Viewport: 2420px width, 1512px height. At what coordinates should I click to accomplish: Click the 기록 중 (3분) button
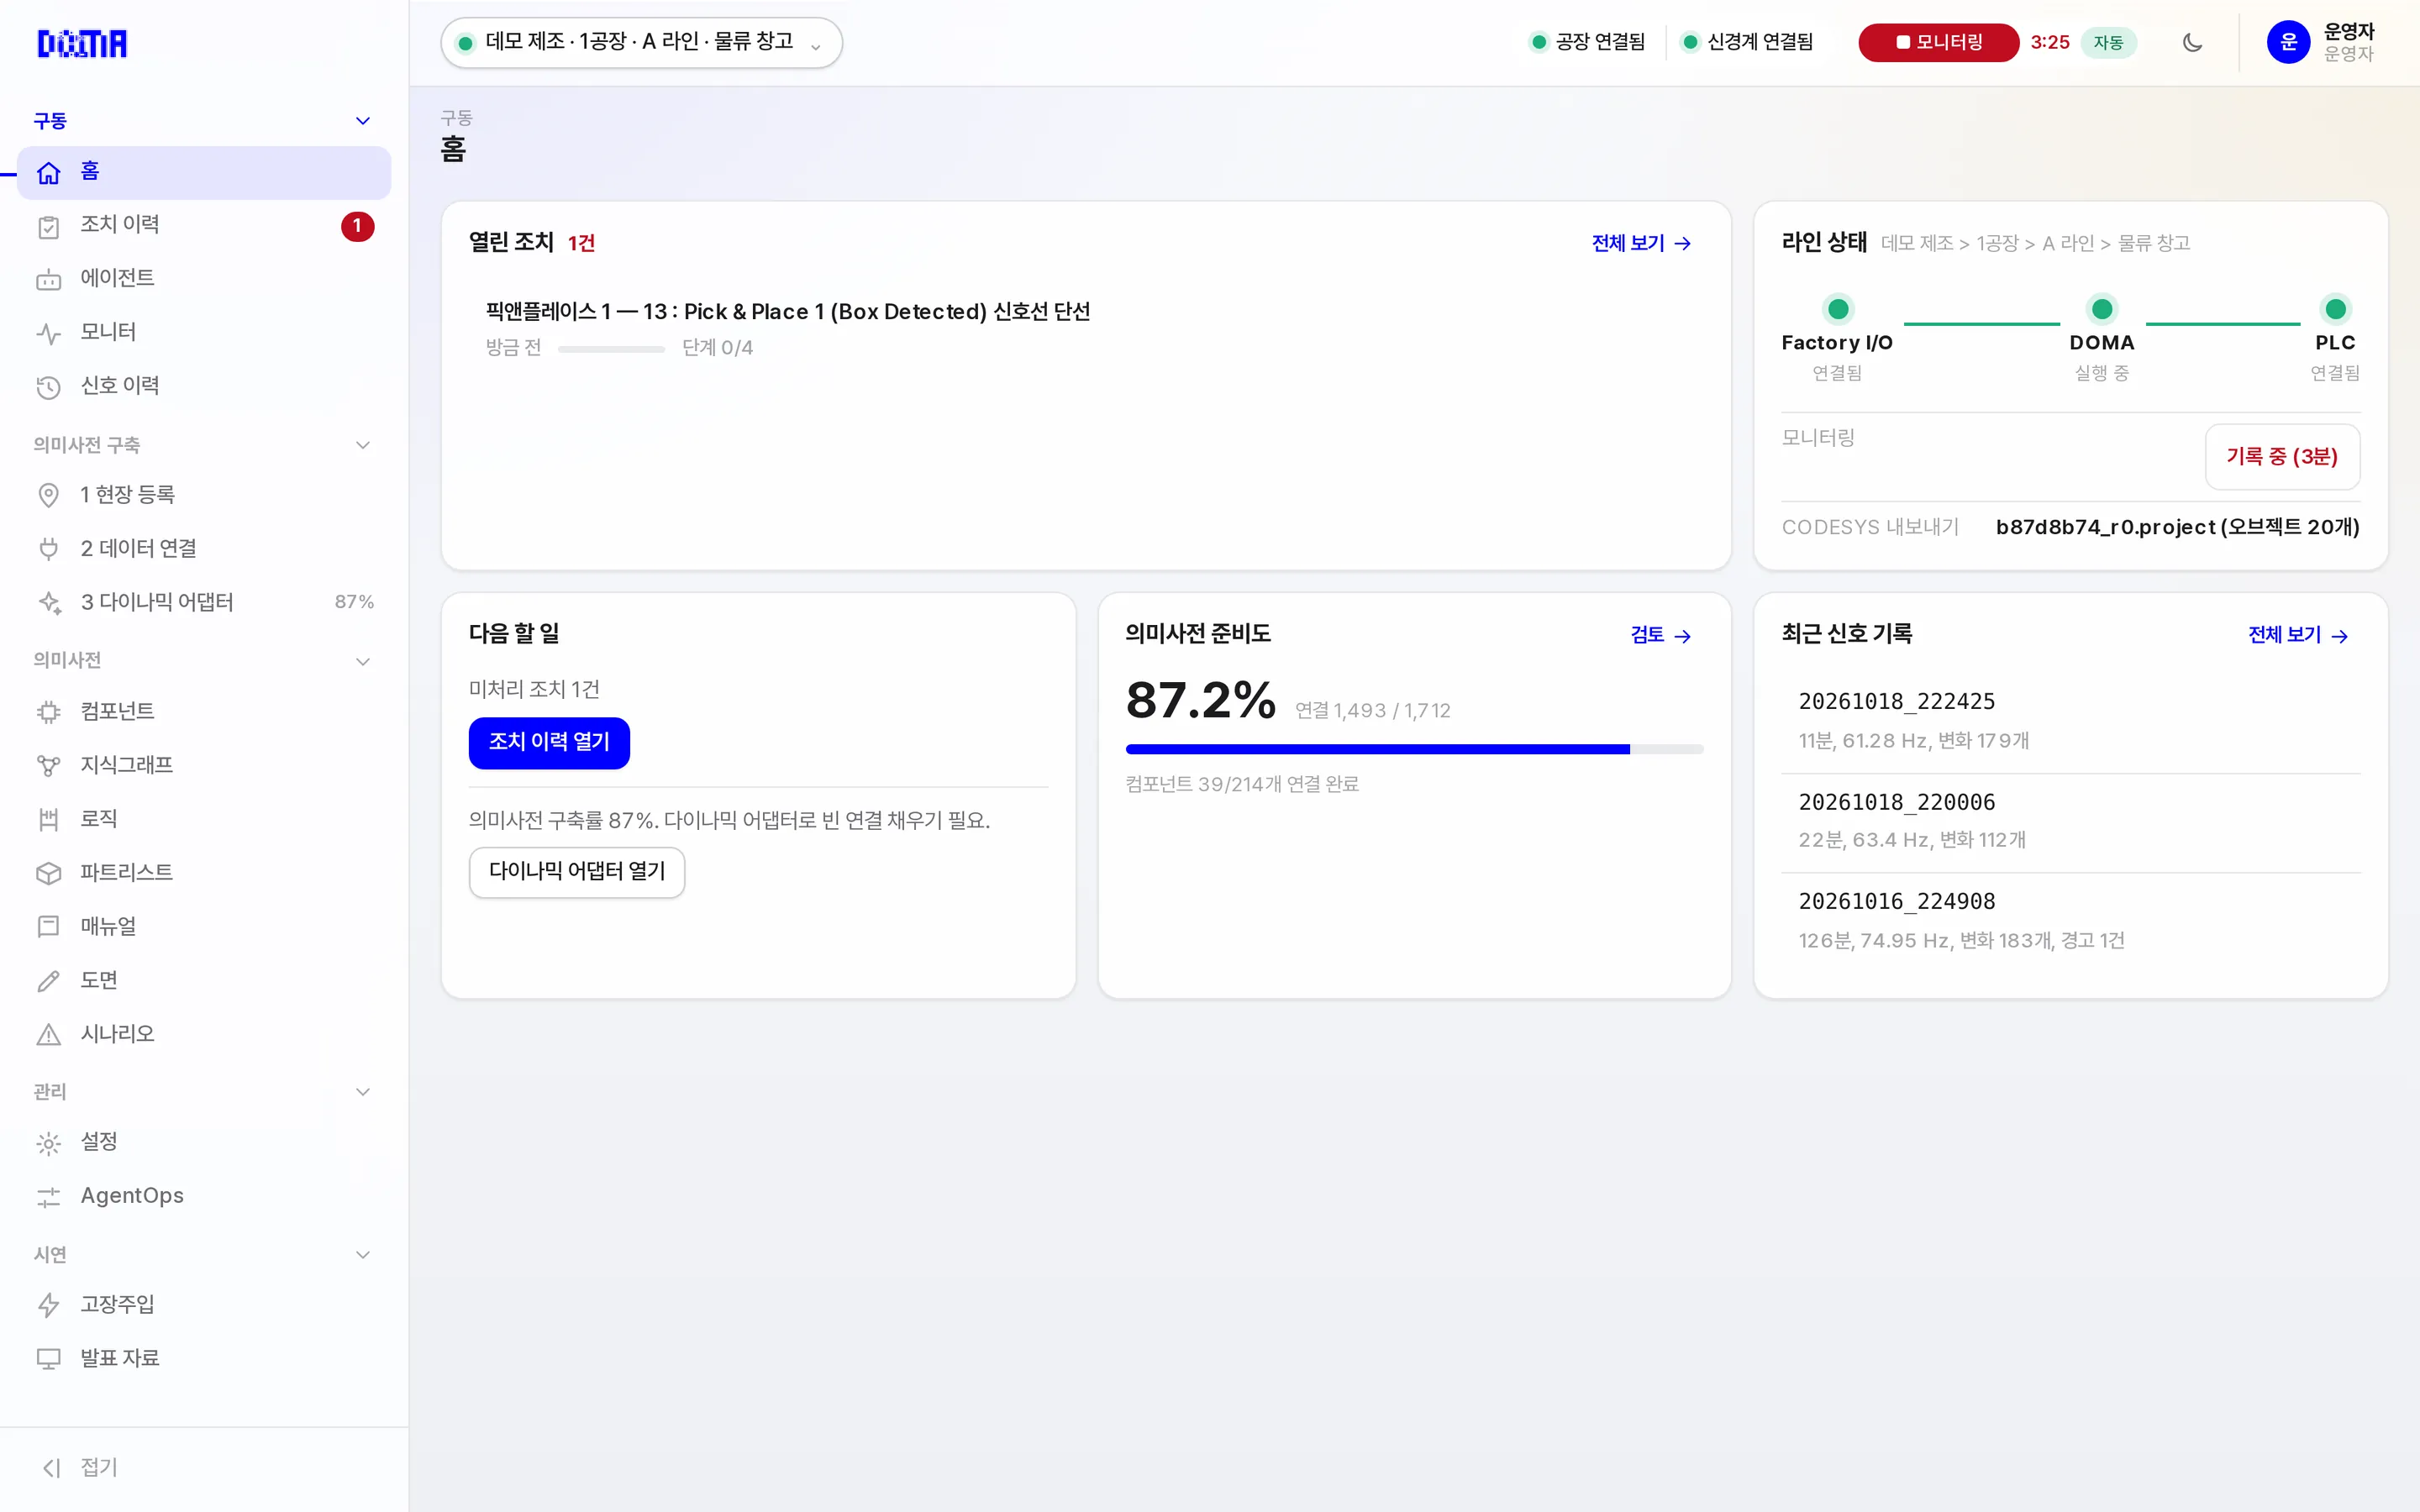[x=2282, y=457]
